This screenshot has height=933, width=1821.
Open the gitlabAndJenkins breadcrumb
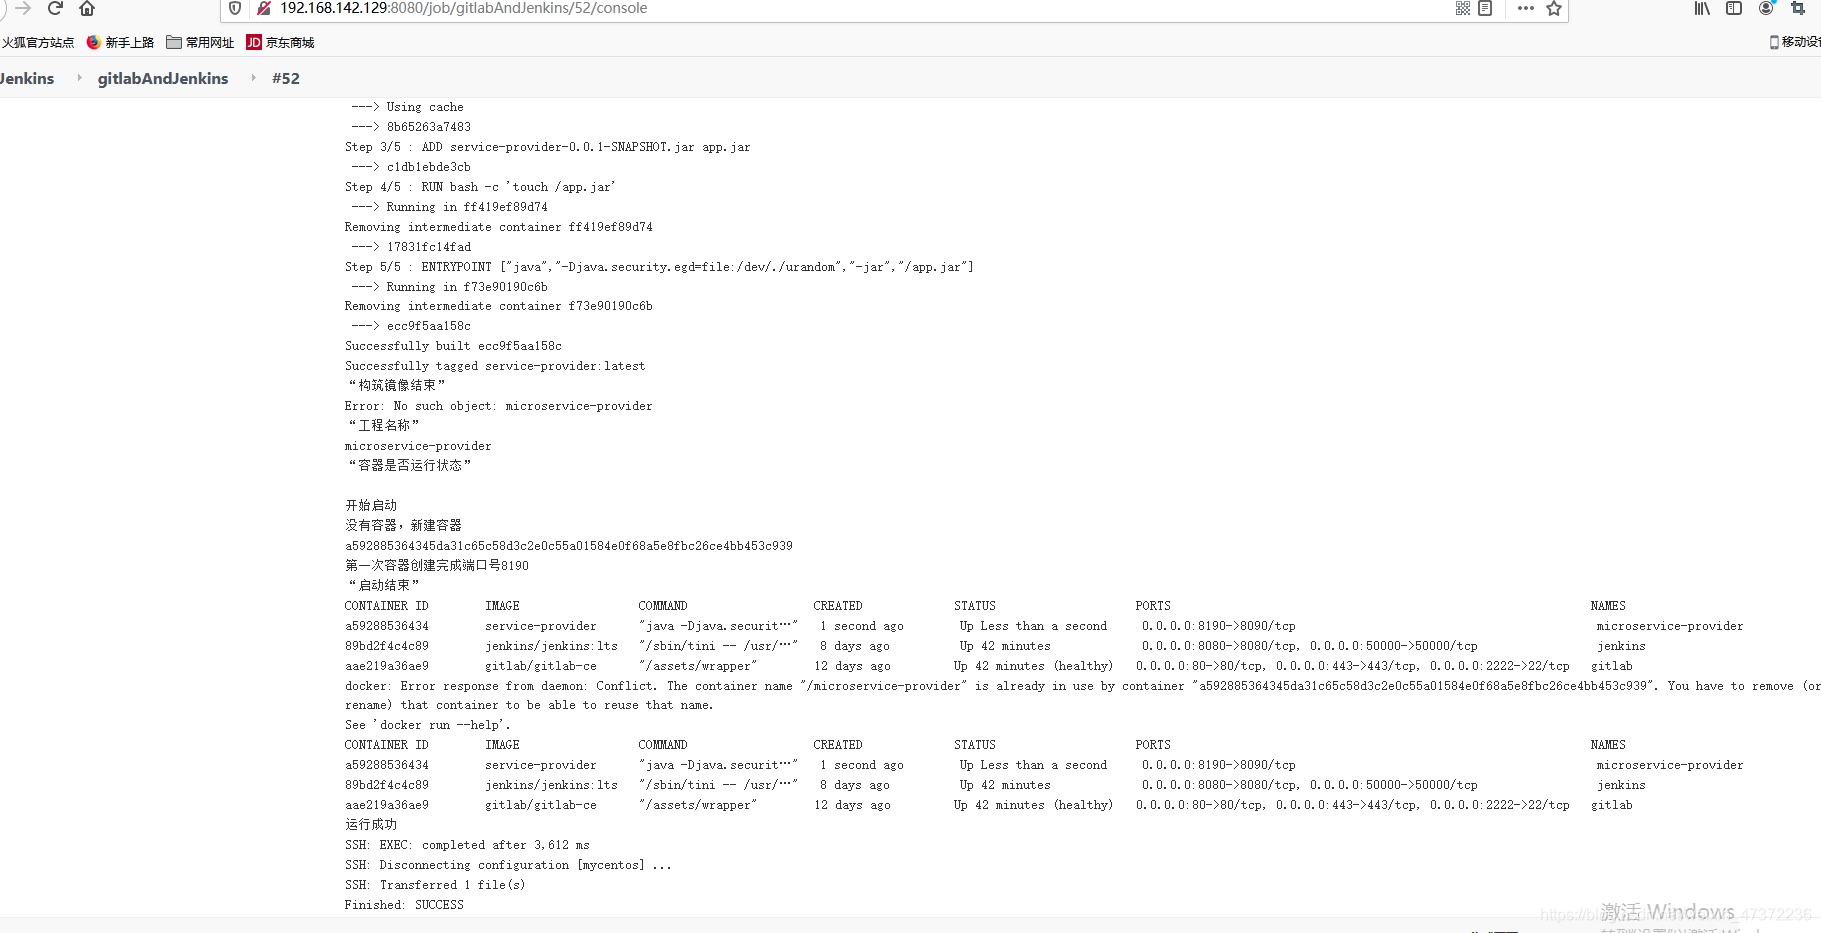click(163, 78)
